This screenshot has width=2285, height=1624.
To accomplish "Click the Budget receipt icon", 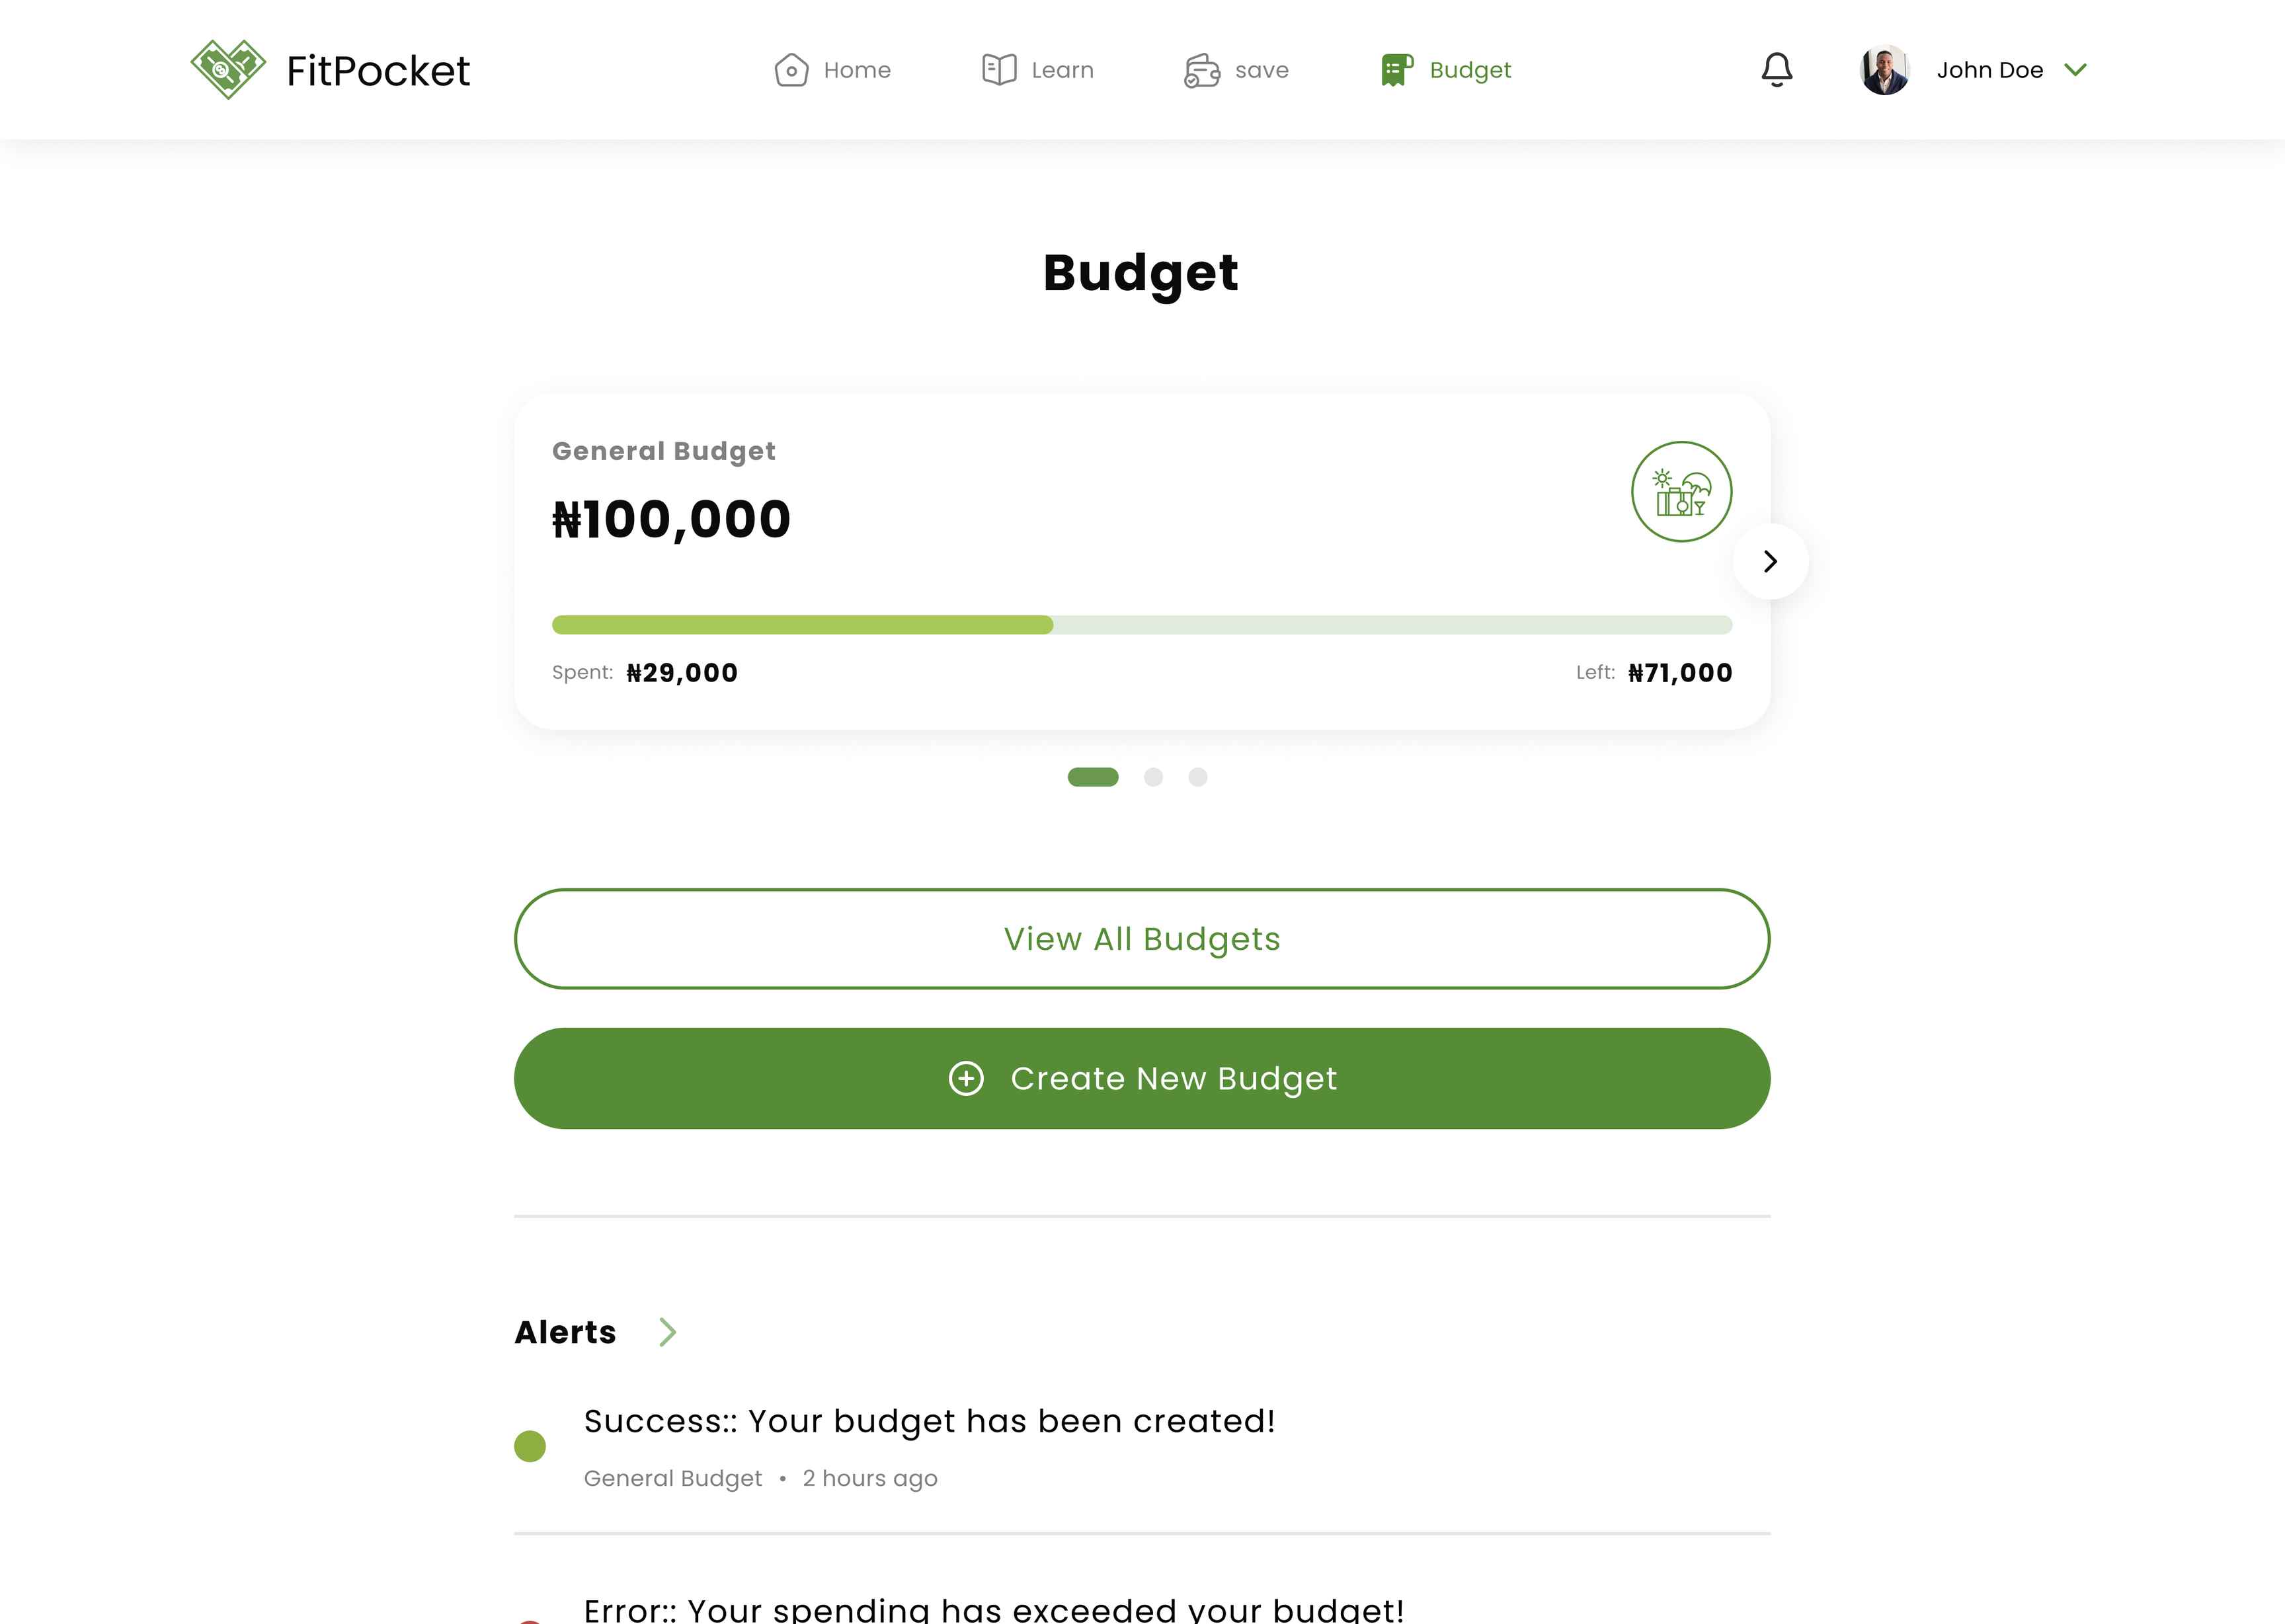I will pos(1397,70).
